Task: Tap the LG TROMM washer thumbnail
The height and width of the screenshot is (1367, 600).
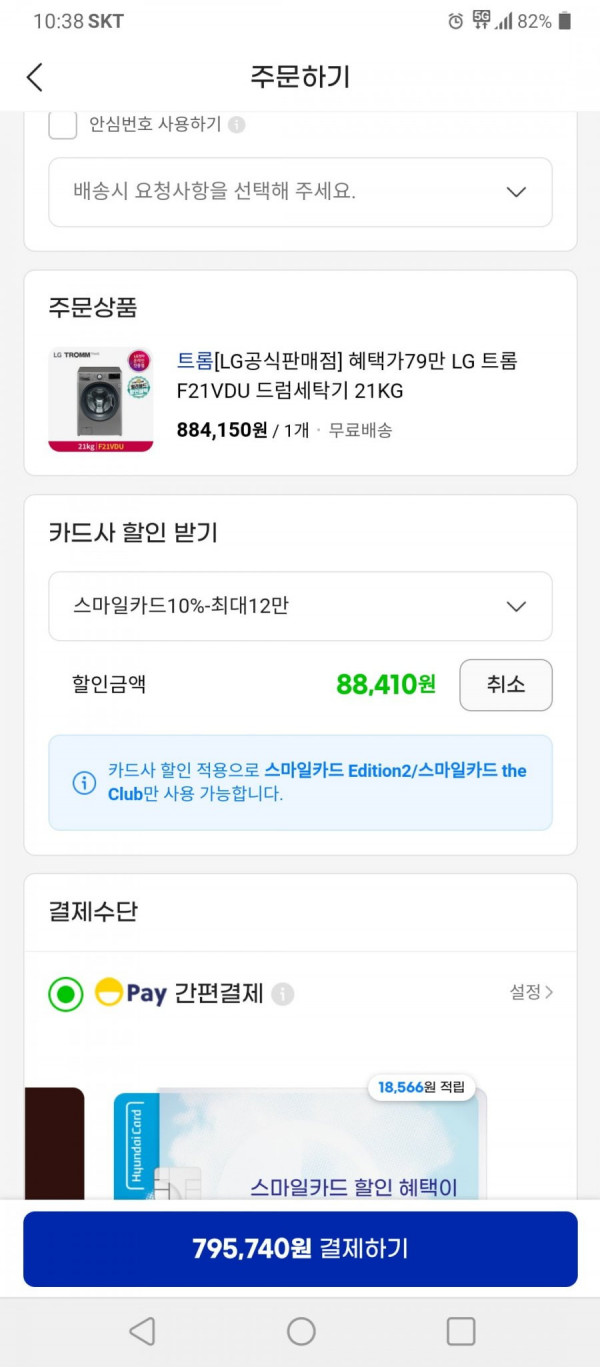Action: click(x=101, y=400)
